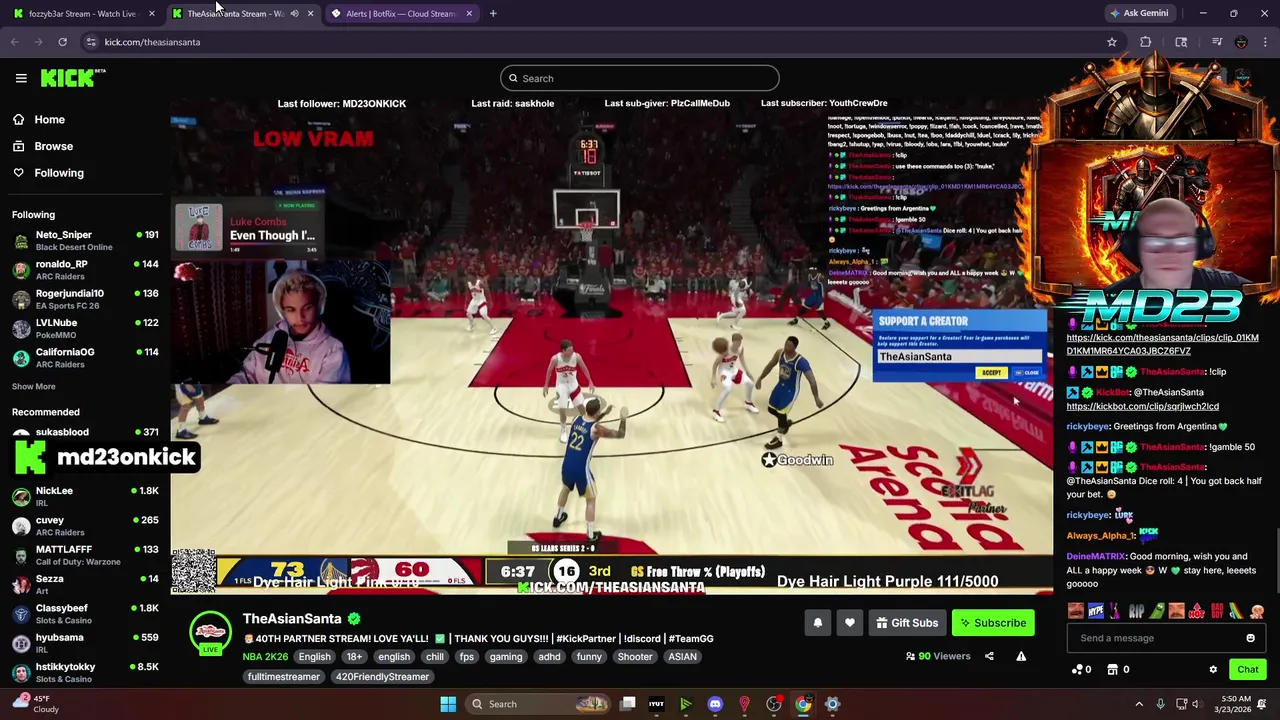Click the taskbar Search box
Viewport: 1280px width, 720px height.
coord(536,704)
